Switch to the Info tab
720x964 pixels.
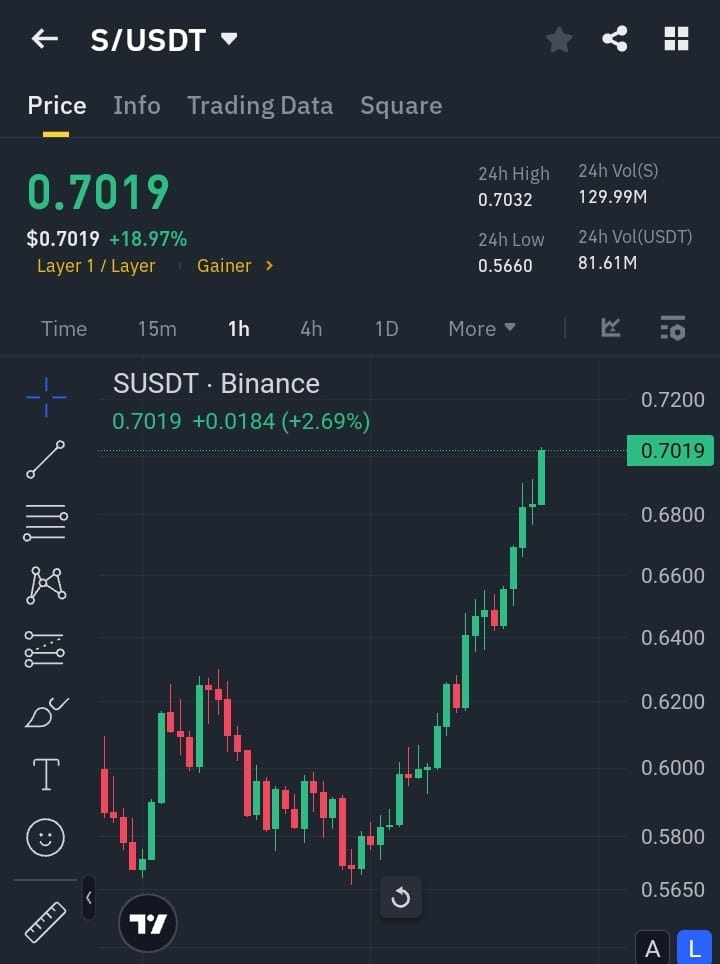(x=136, y=105)
